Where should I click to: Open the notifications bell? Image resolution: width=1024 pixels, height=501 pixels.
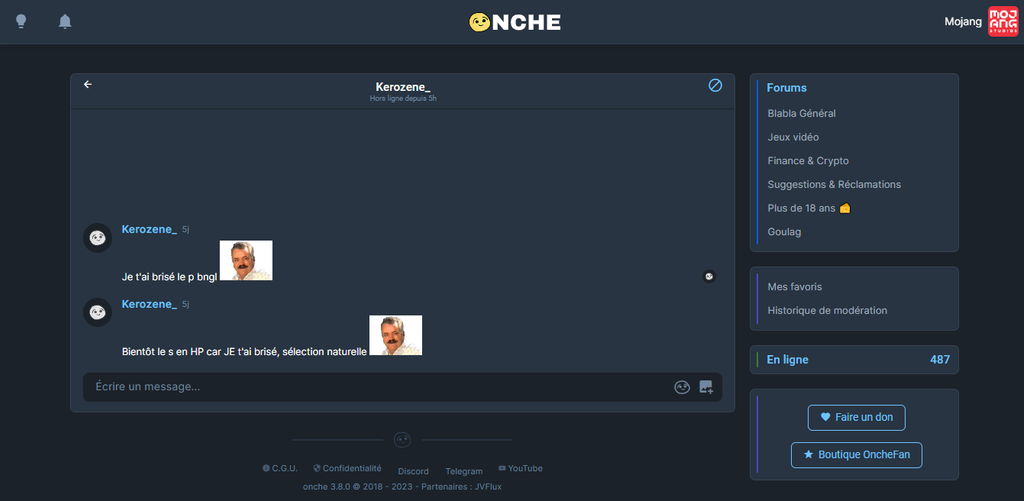tap(65, 22)
